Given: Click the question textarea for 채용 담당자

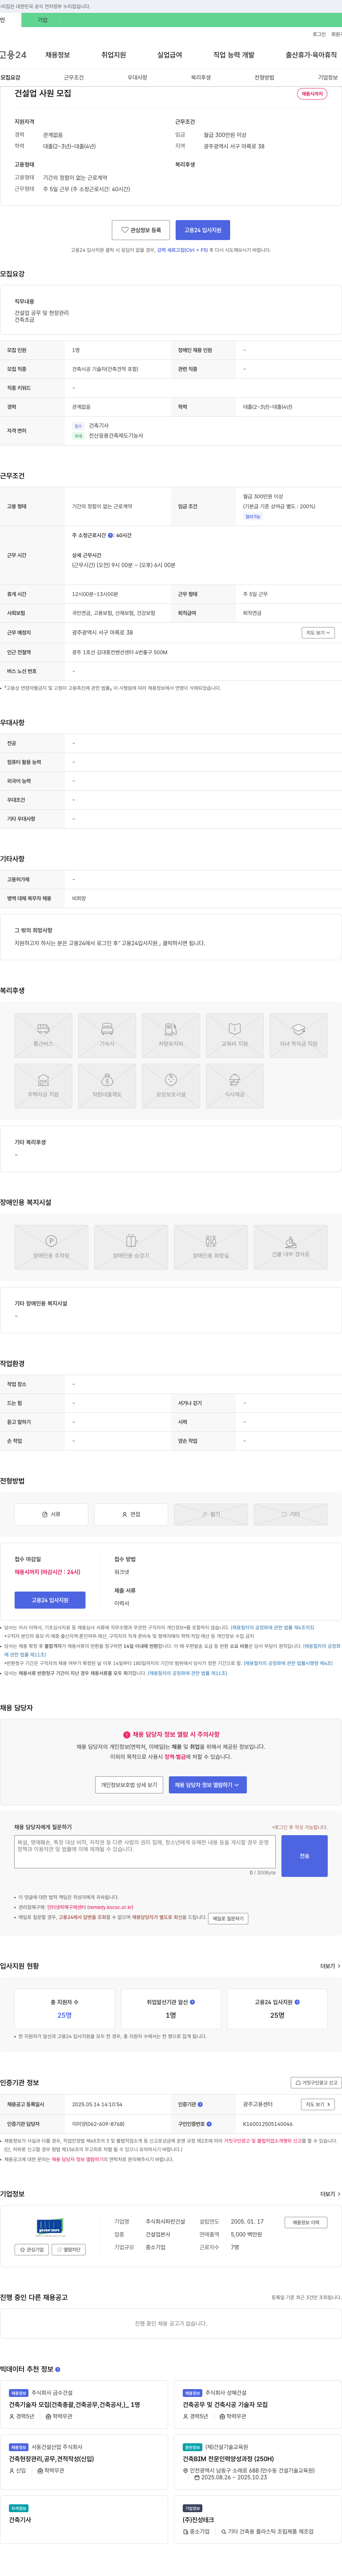Looking at the screenshot, I should pos(145,1851).
